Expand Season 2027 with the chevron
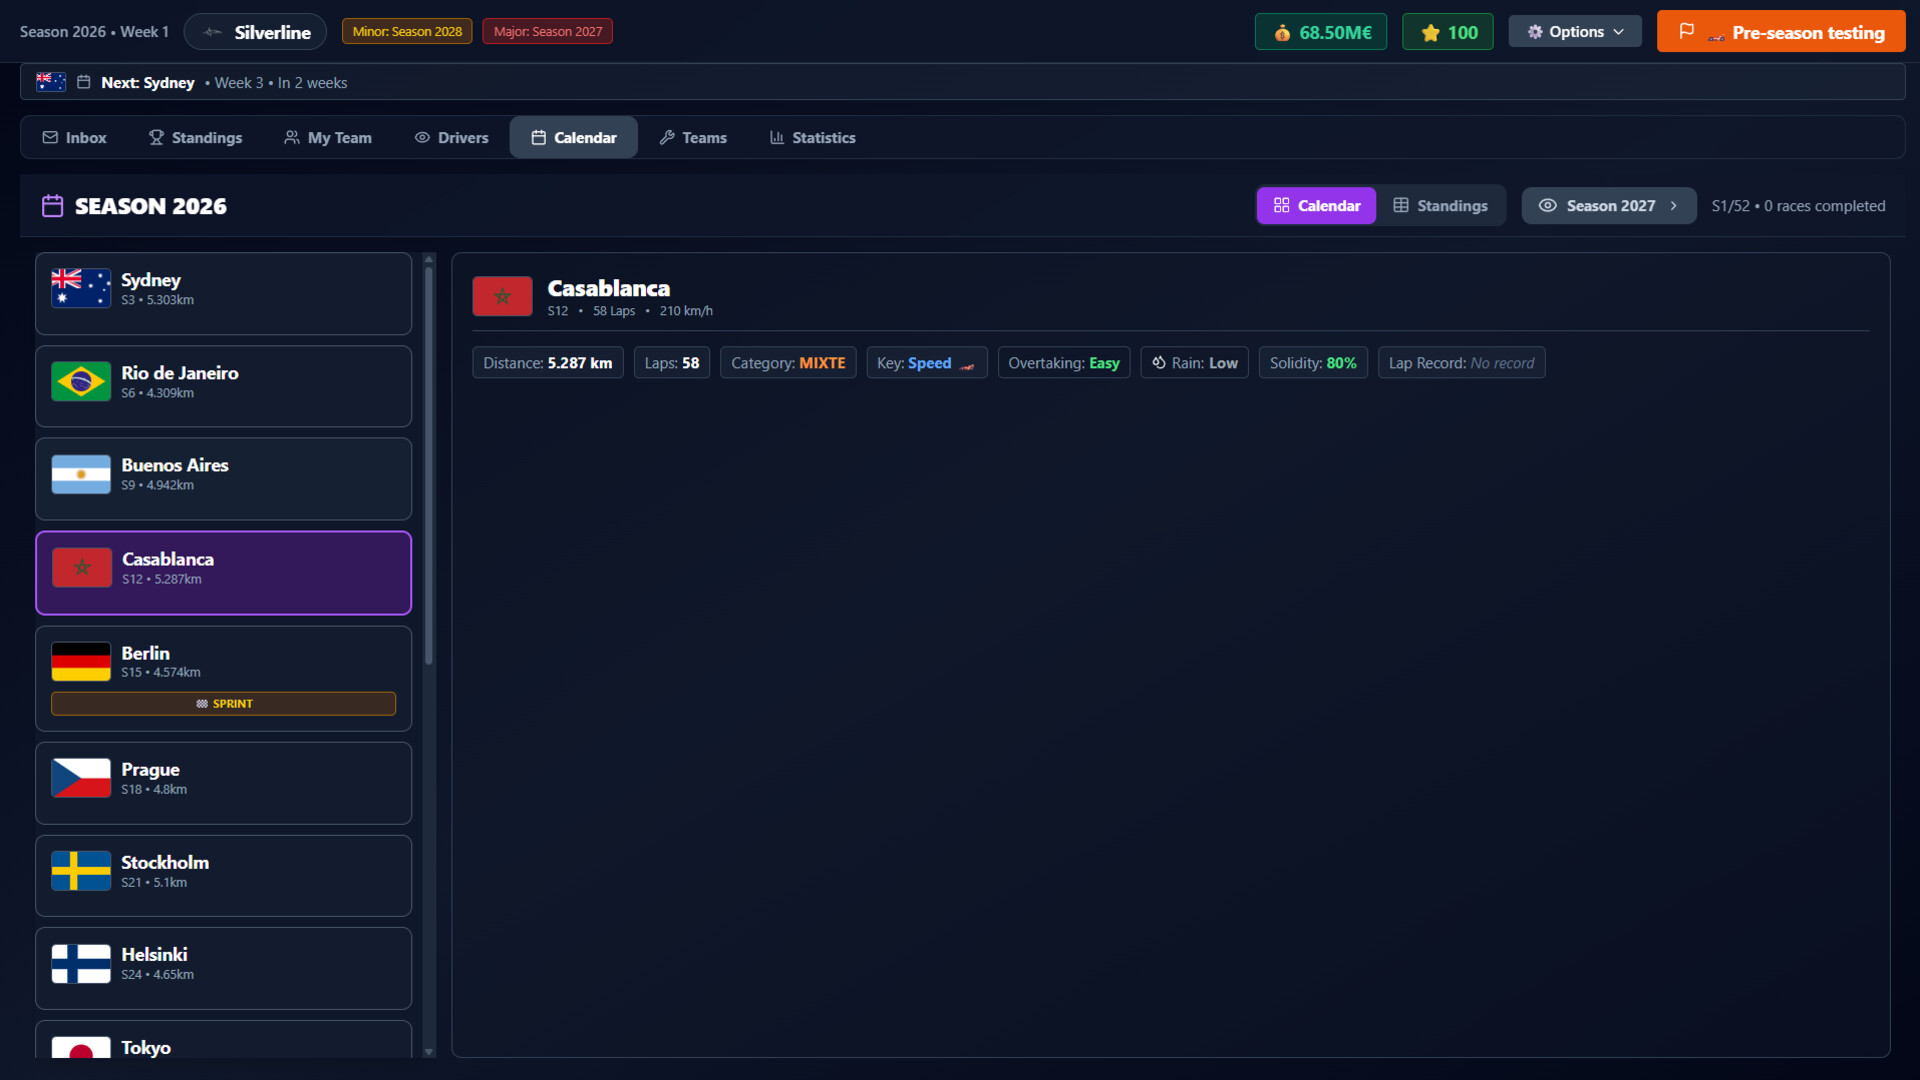The height and width of the screenshot is (1080, 1920). pyautogui.click(x=1673, y=206)
